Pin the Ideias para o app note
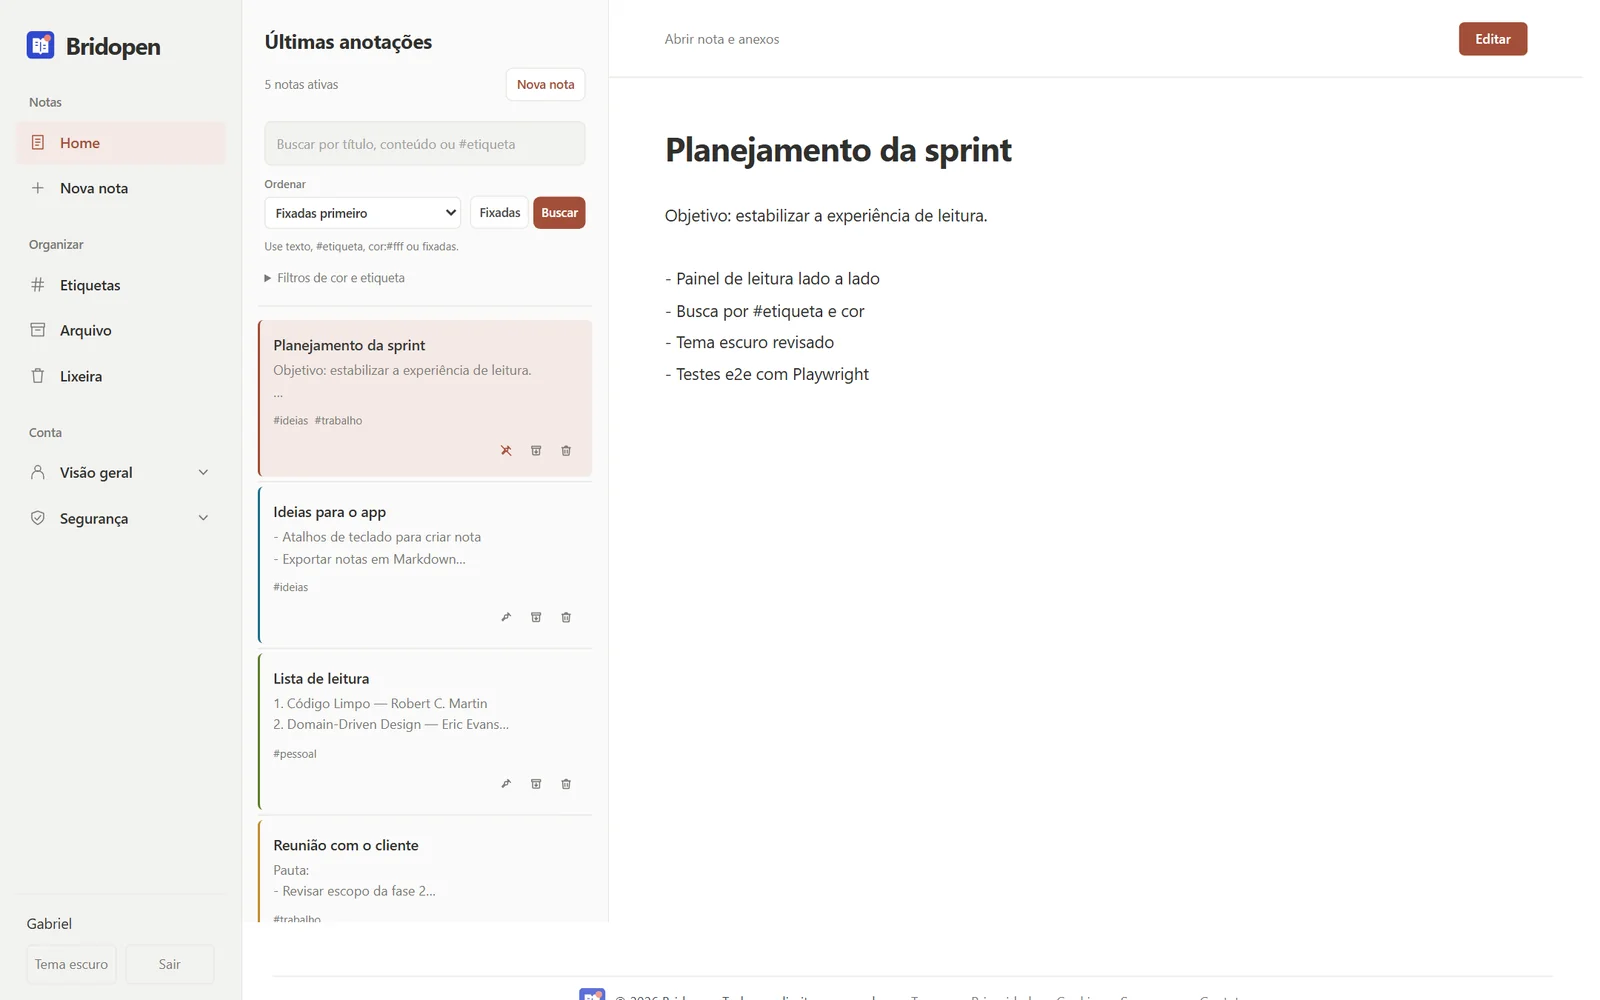Image resolution: width=1600 pixels, height=1000 pixels. [x=506, y=617]
